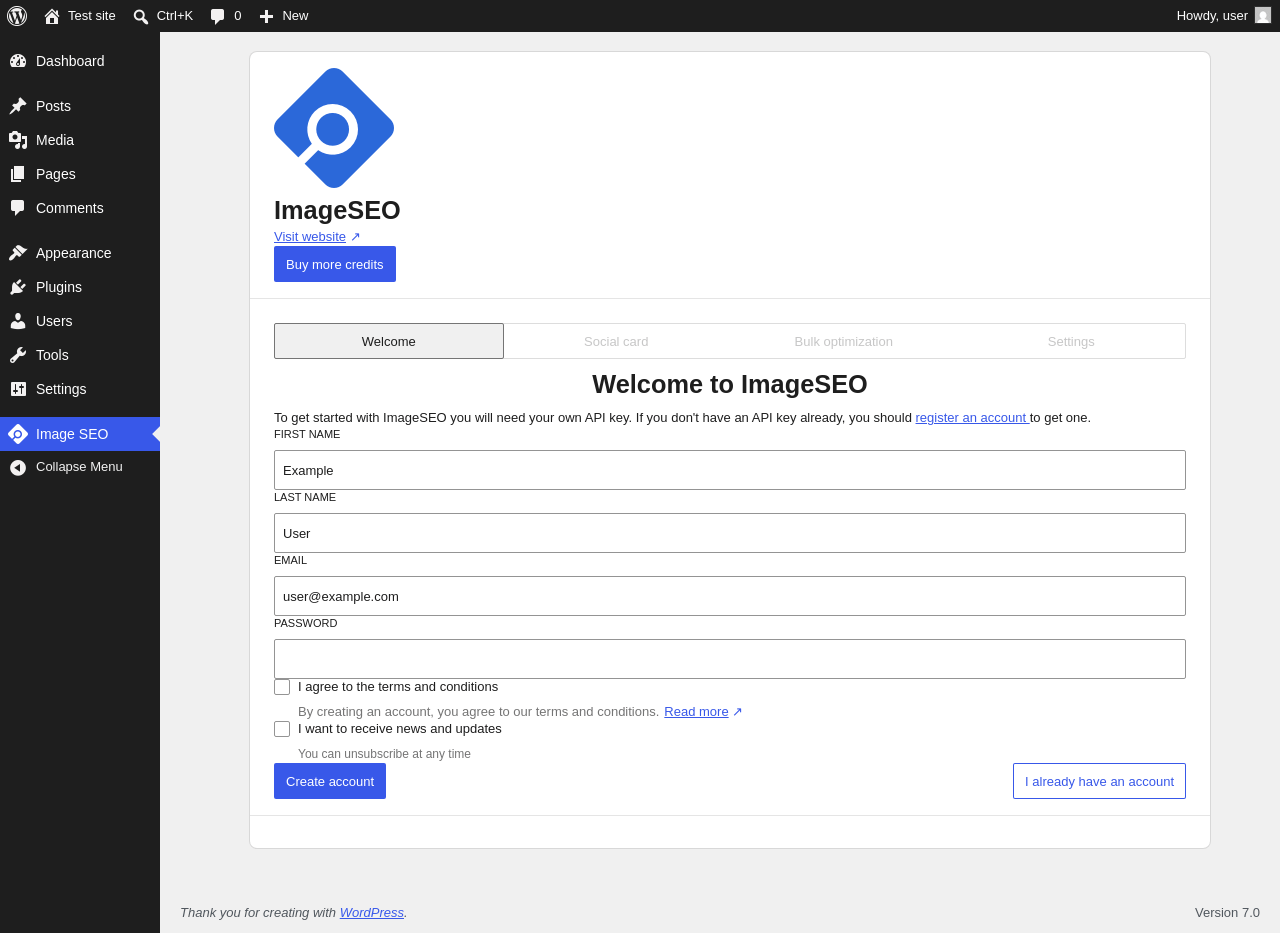Screen dimensions: 1280x933
Task: Open the Users menu item
Action: point(80,321)
